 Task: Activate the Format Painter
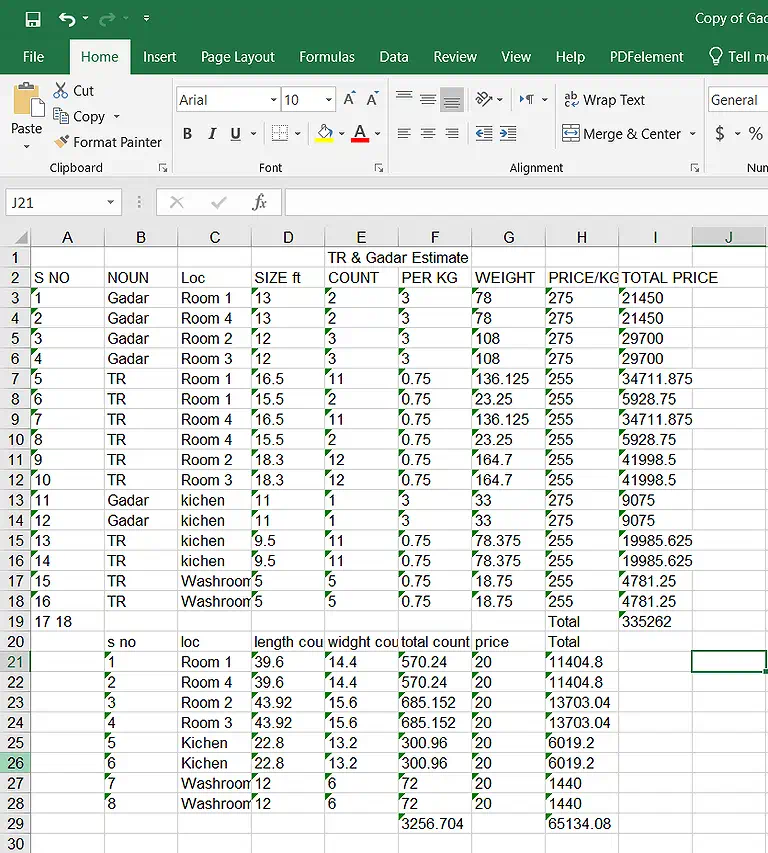(108, 142)
